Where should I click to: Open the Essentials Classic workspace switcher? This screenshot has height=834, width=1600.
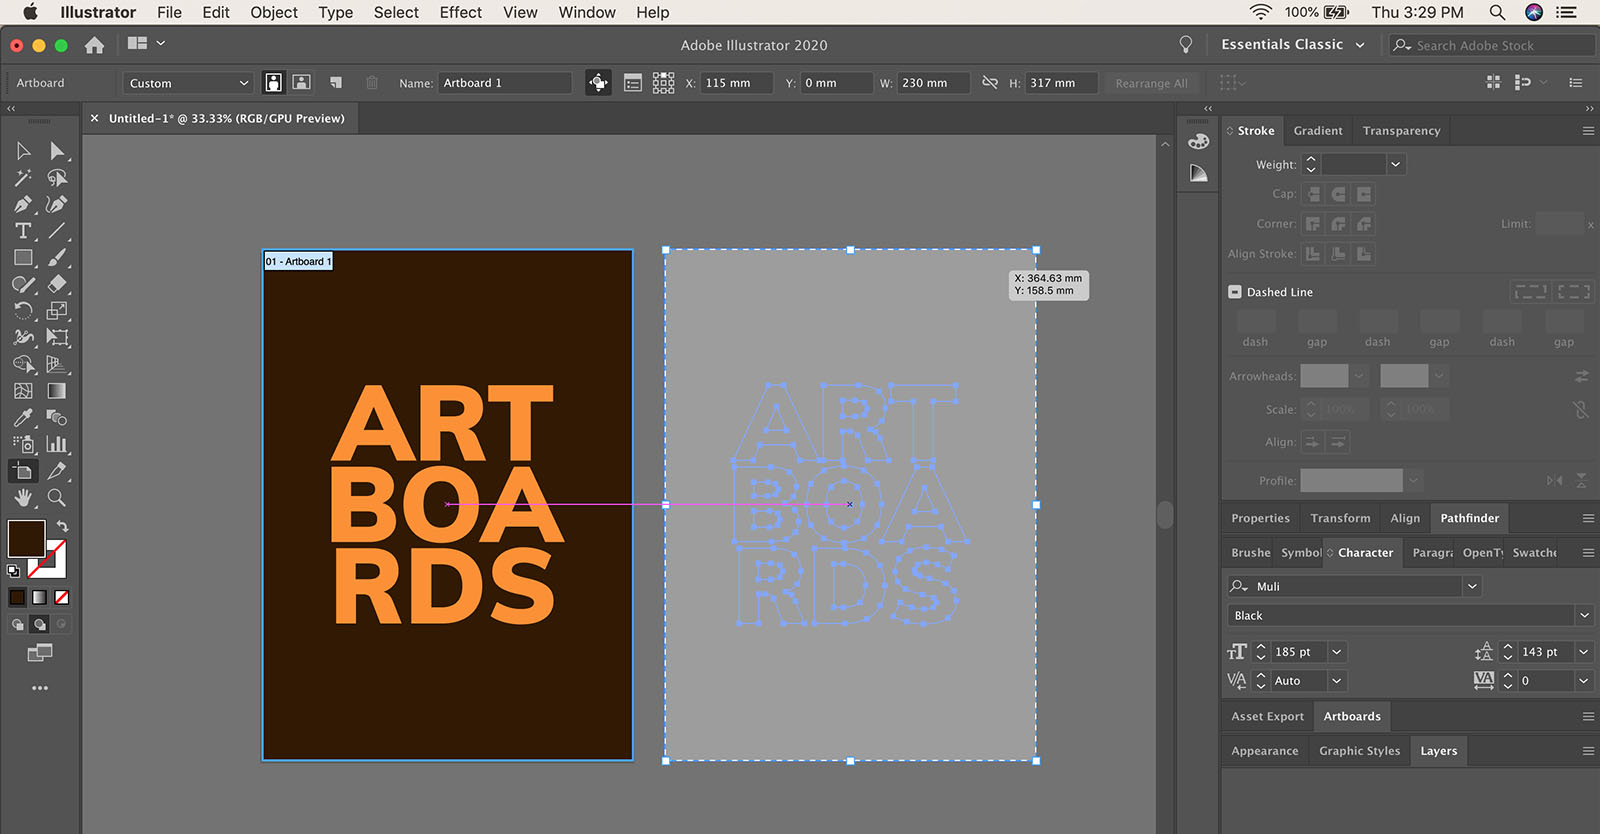click(x=1292, y=45)
